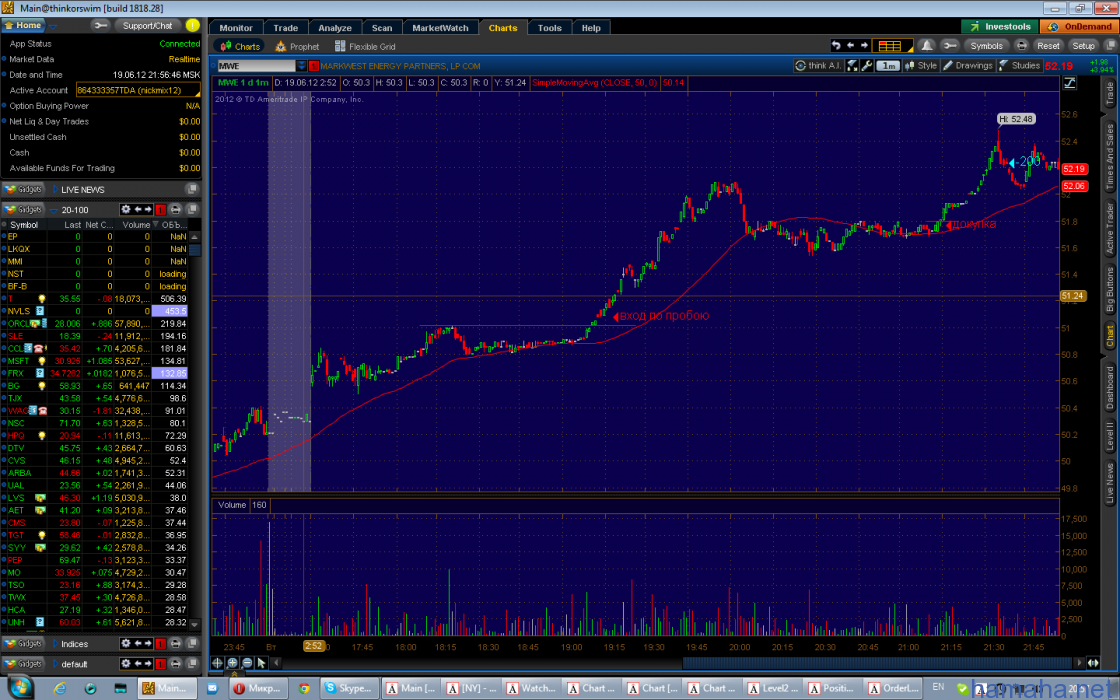Click the pan crosshair tool below the chart
The height and width of the screenshot is (700, 1120).
pyautogui.click(x=218, y=663)
